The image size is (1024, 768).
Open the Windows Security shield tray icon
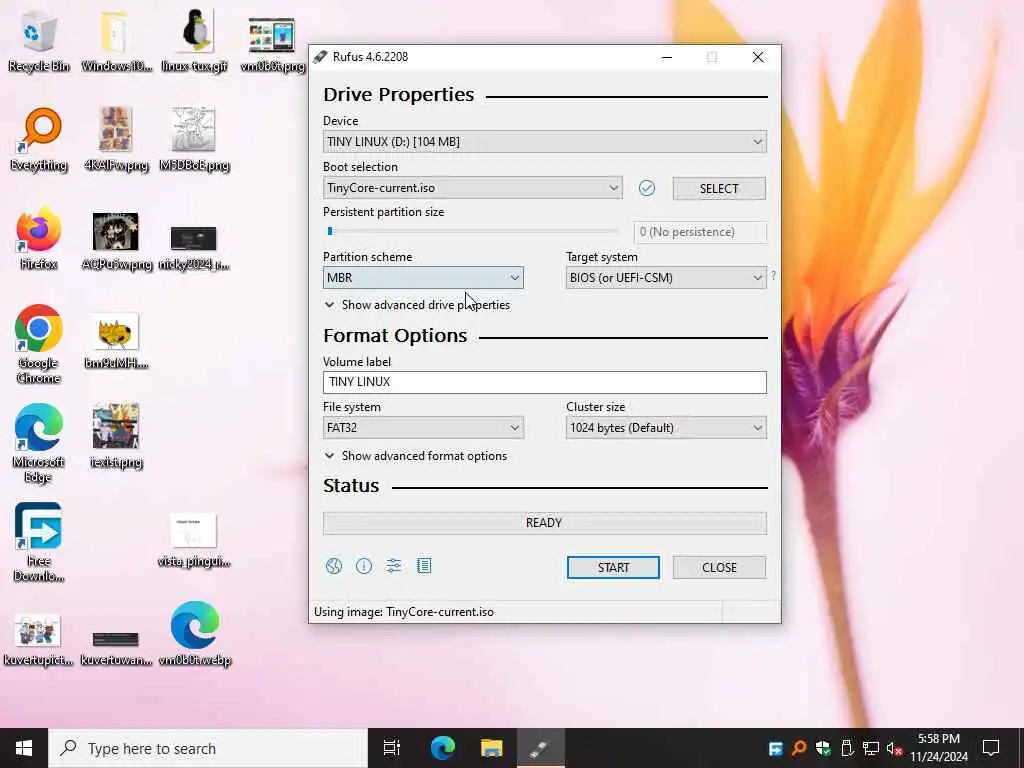pyautogui.click(x=823, y=748)
